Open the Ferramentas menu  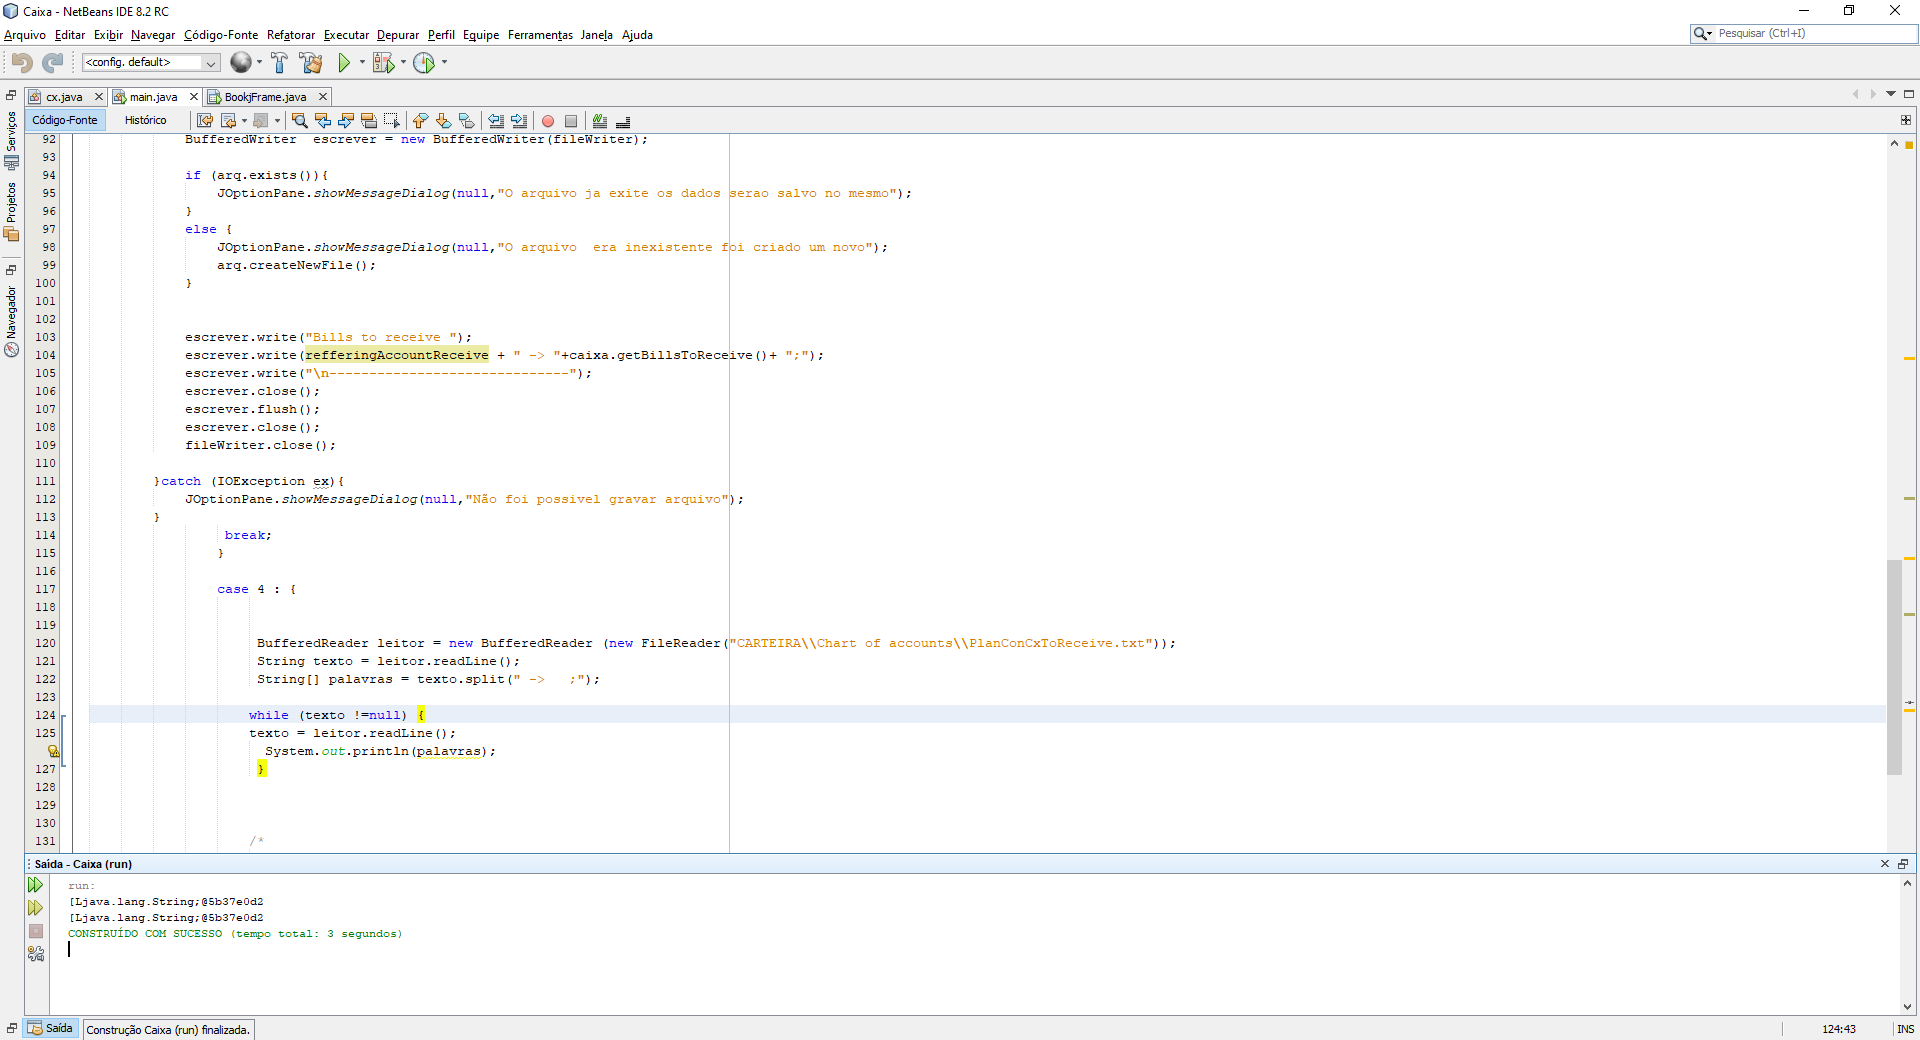click(540, 35)
